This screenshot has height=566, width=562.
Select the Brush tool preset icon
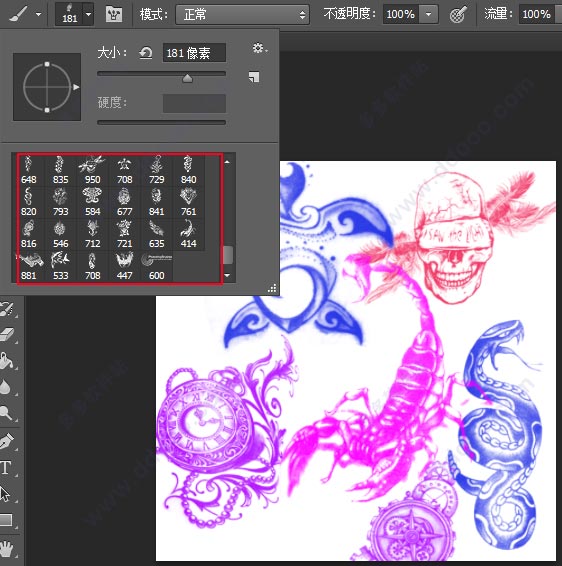point(18,14)
